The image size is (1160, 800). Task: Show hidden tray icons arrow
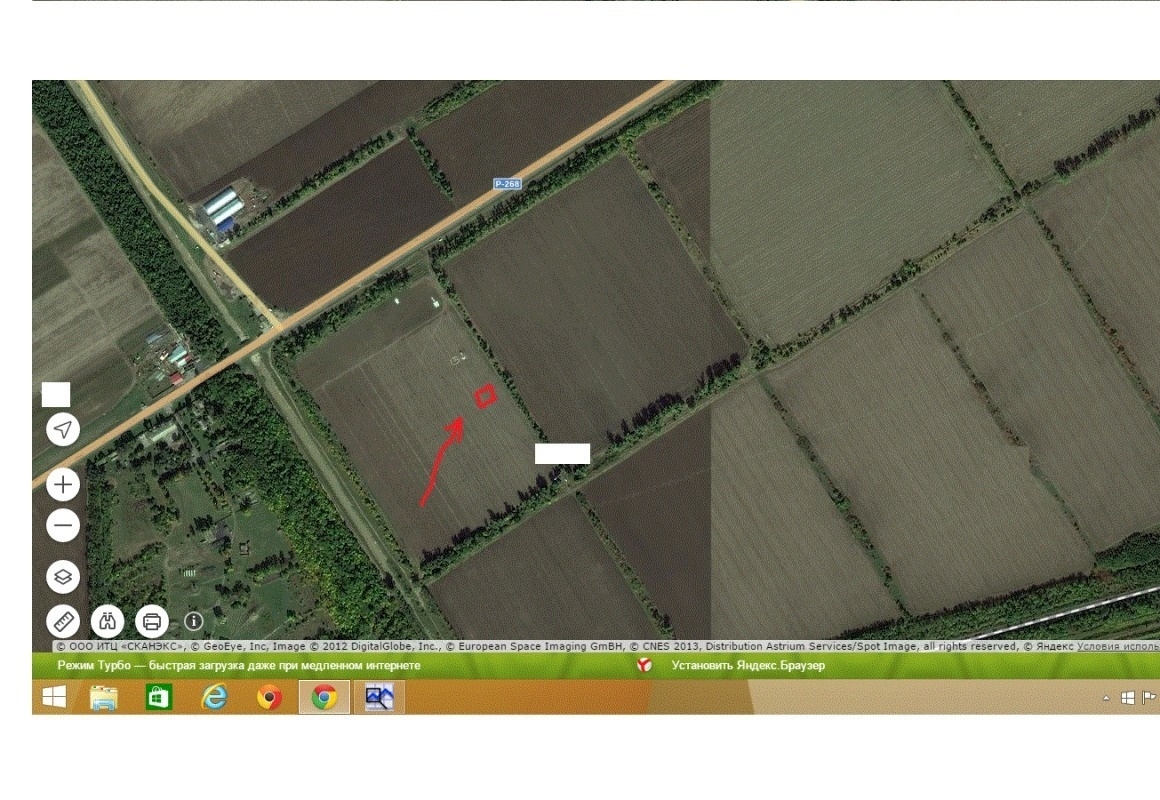1106,698
